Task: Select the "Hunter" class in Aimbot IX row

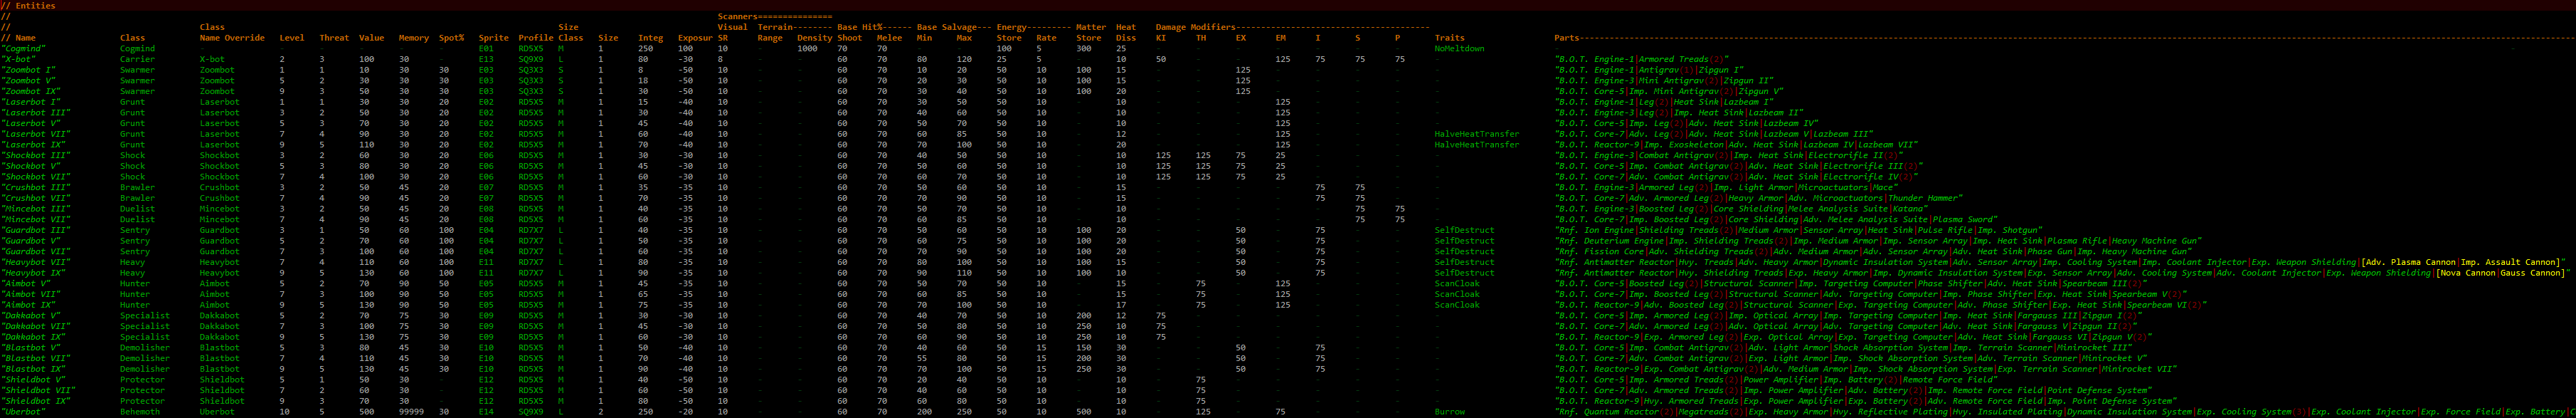Action: coord(135,305)
